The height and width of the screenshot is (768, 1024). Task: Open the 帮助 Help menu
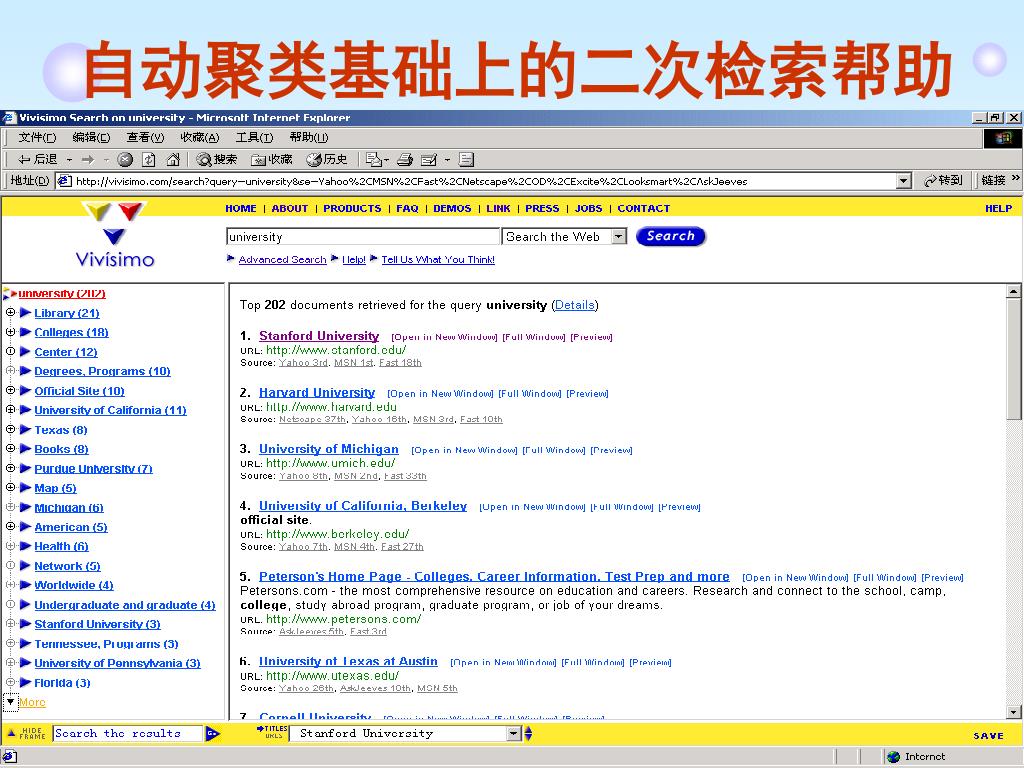[x=309, y=137]
